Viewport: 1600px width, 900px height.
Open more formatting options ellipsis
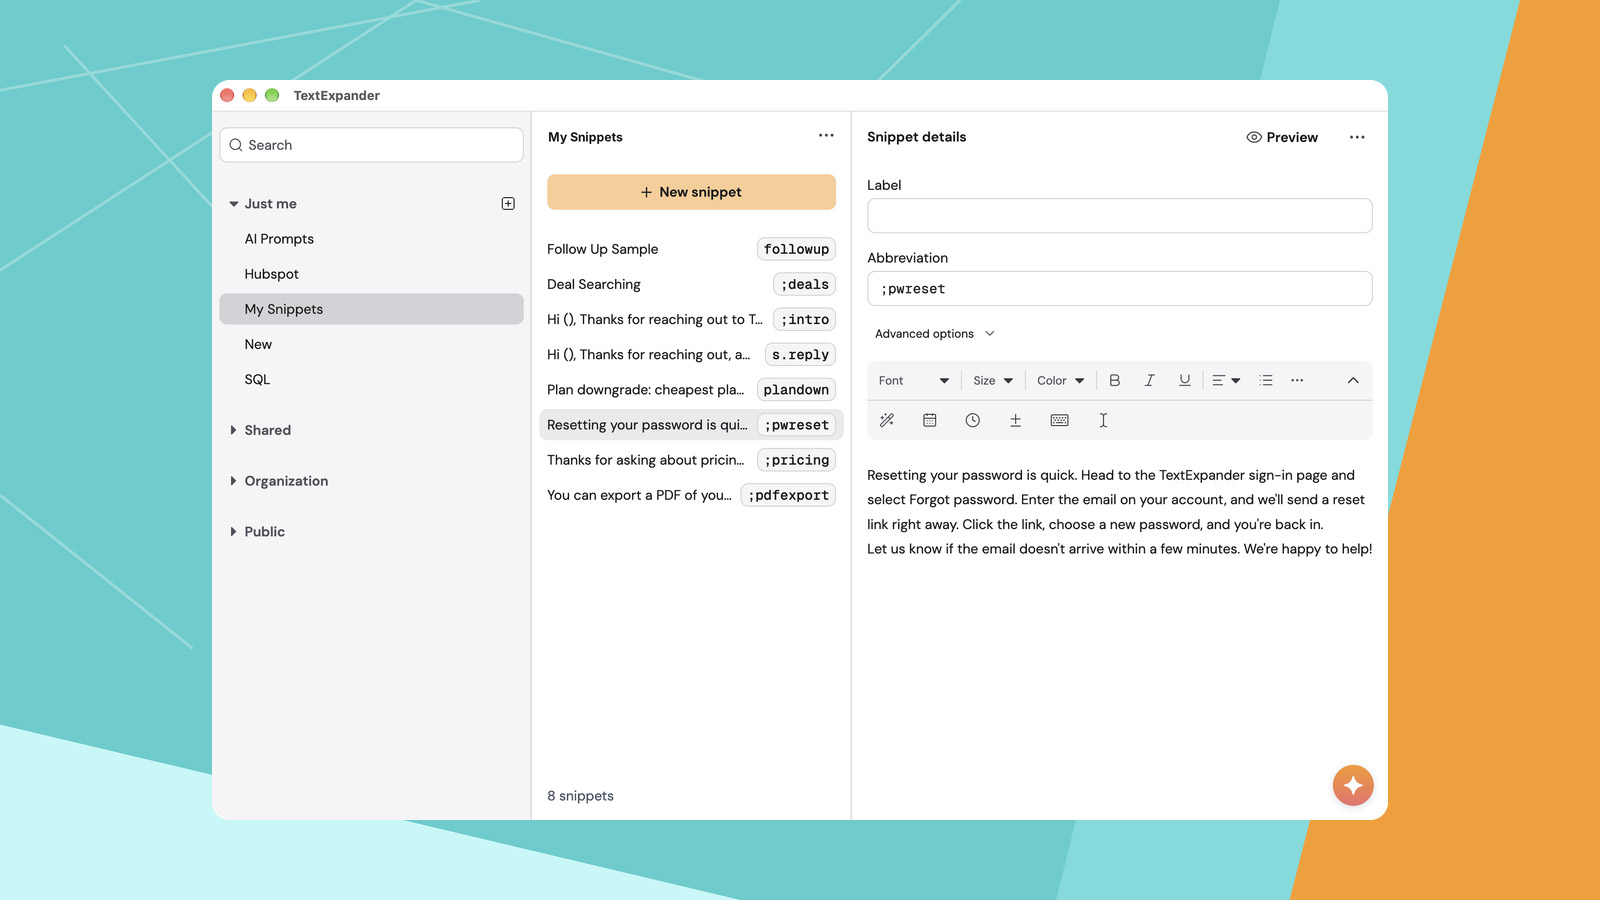pos(1297,380)
